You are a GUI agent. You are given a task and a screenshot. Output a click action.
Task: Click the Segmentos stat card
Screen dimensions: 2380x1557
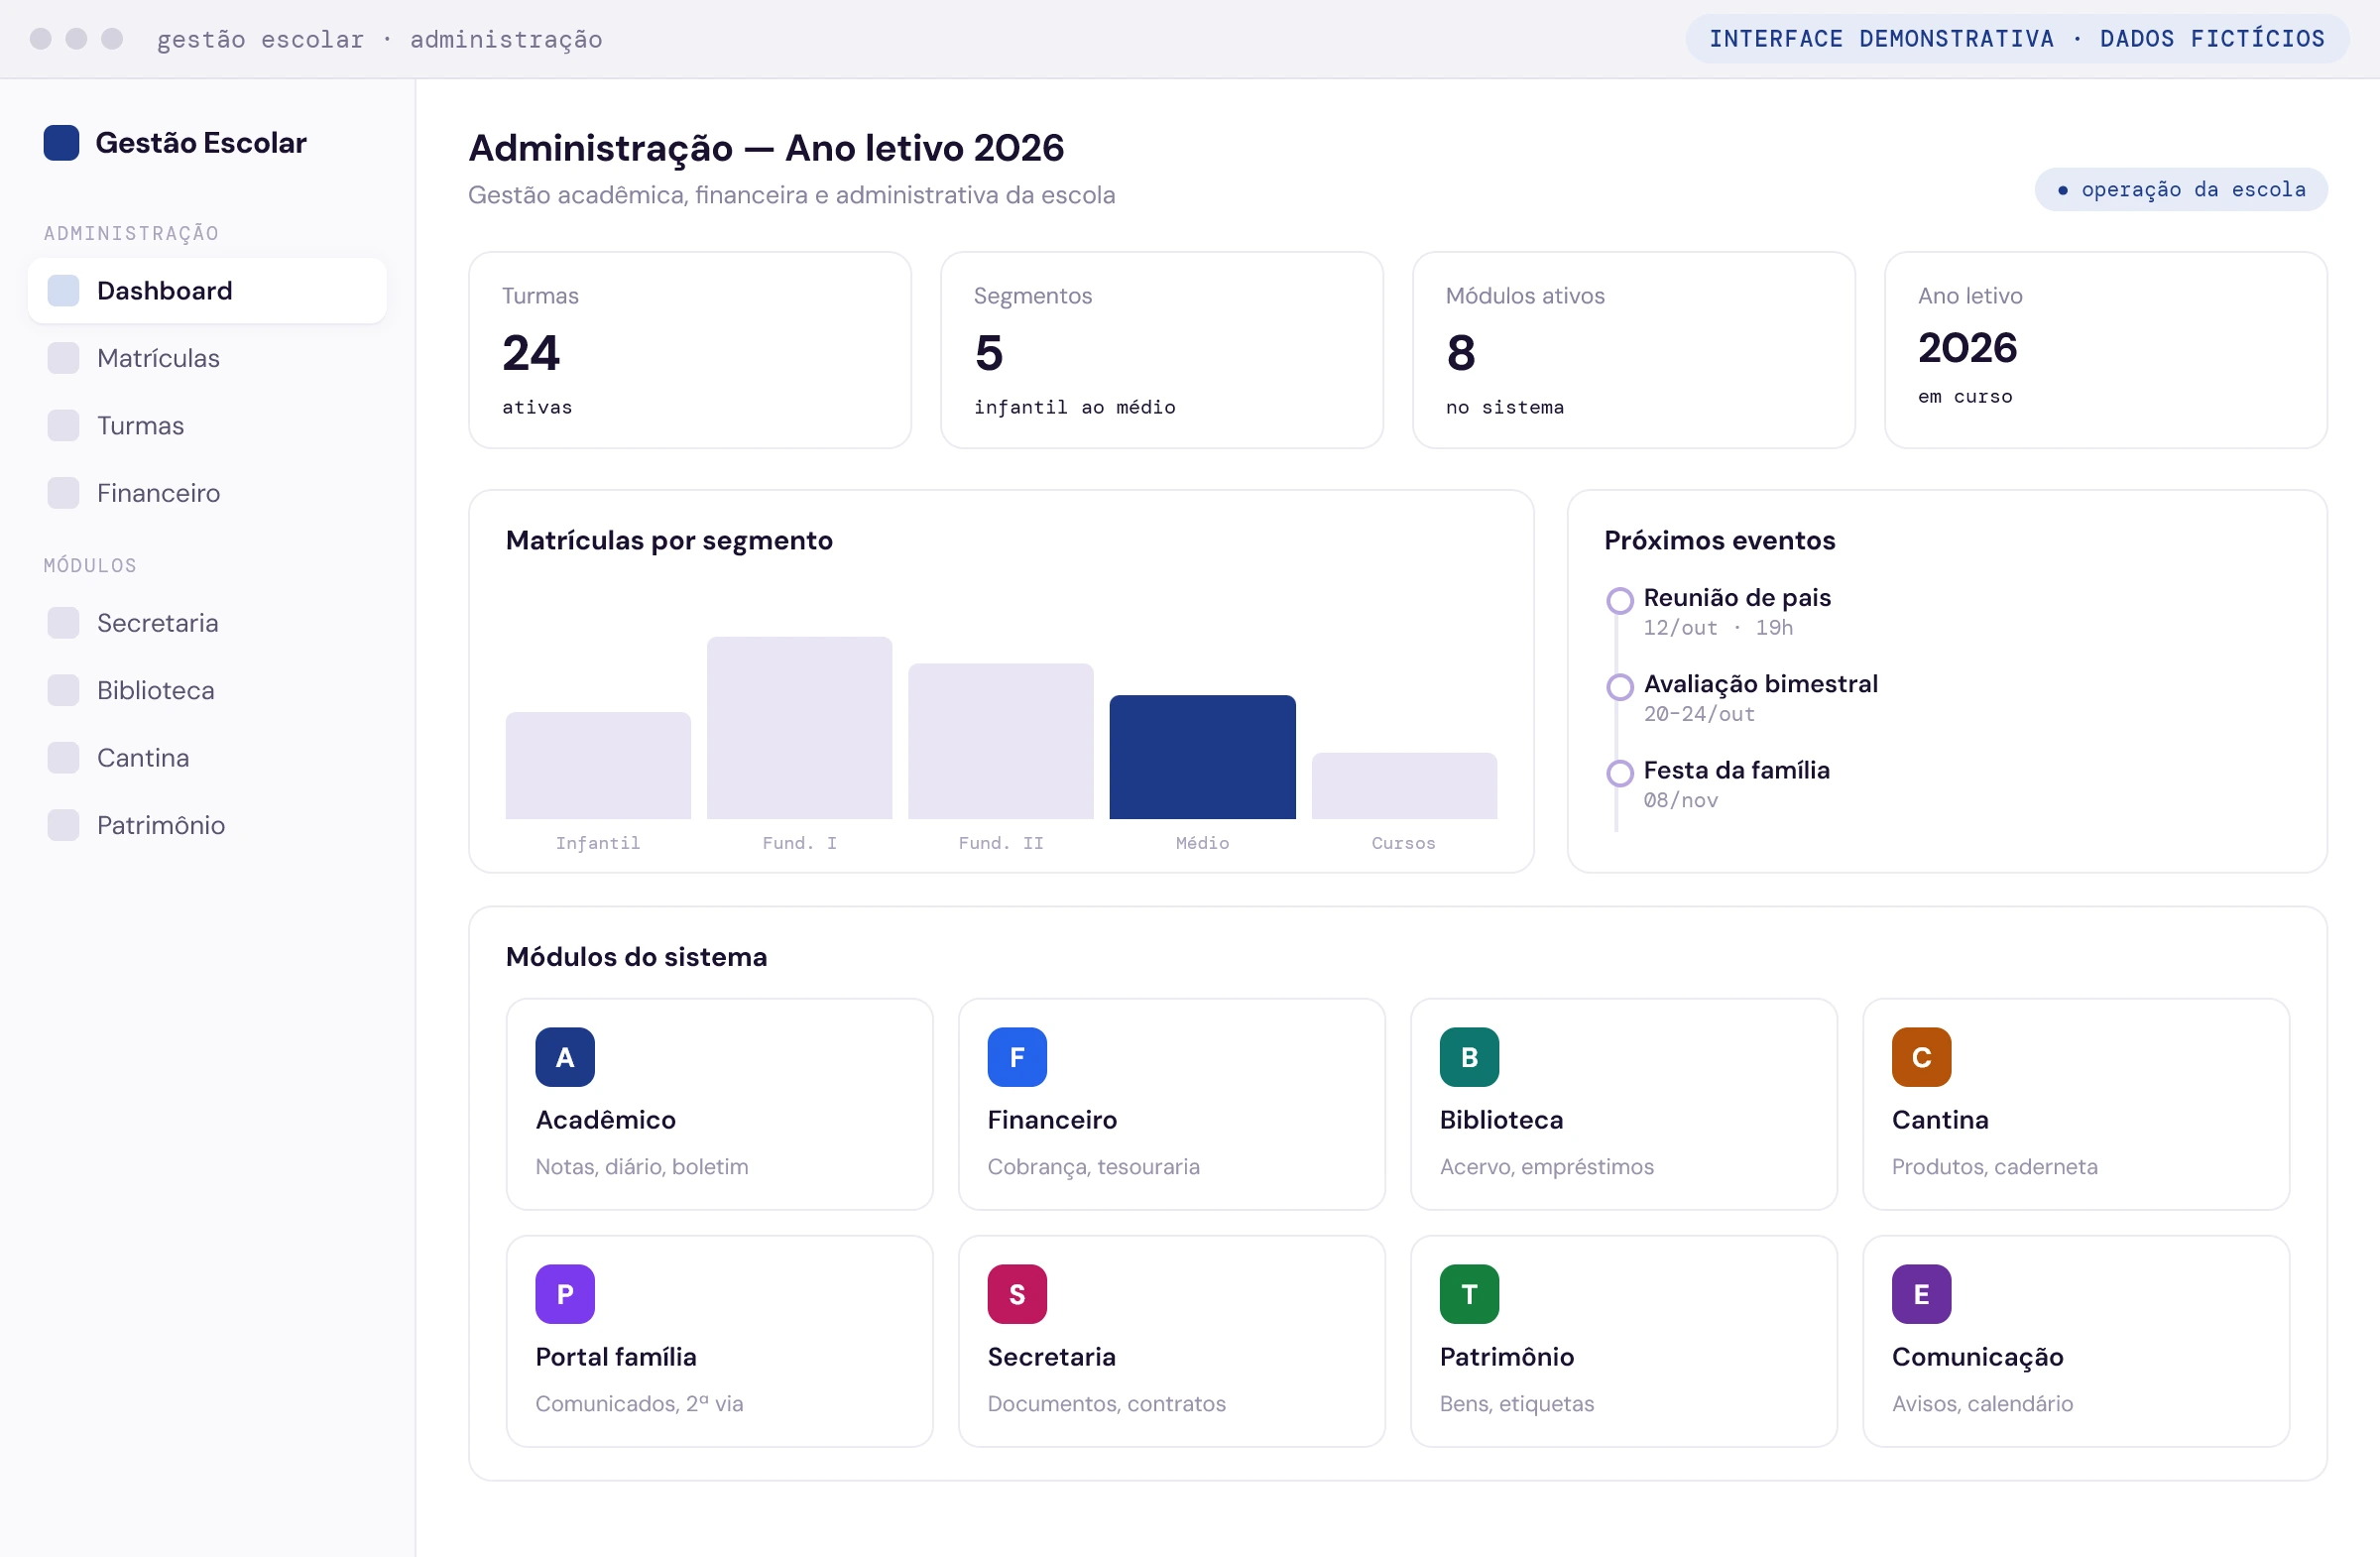pyautogui.click(x=1162, y=350)
